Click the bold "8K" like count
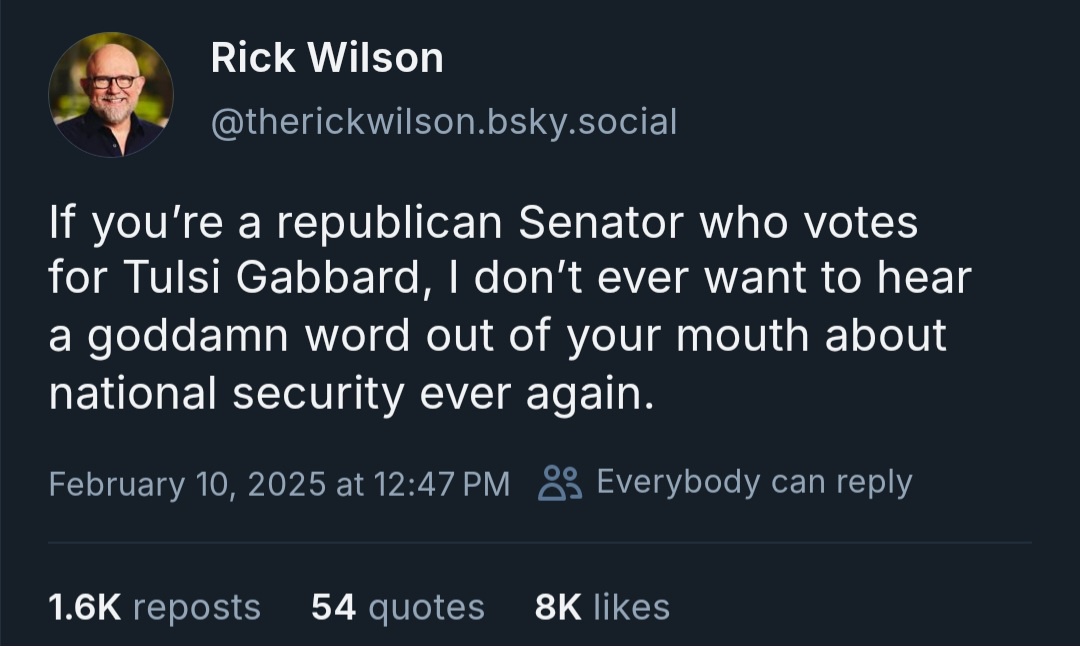The height and width of the screenshot is (646, 1080). point(558,607)
